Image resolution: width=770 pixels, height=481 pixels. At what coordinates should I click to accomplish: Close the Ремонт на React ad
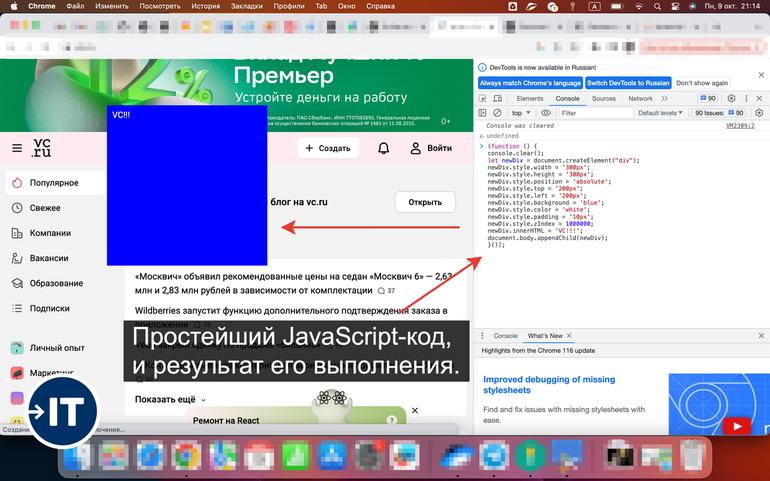click(415, 410)
